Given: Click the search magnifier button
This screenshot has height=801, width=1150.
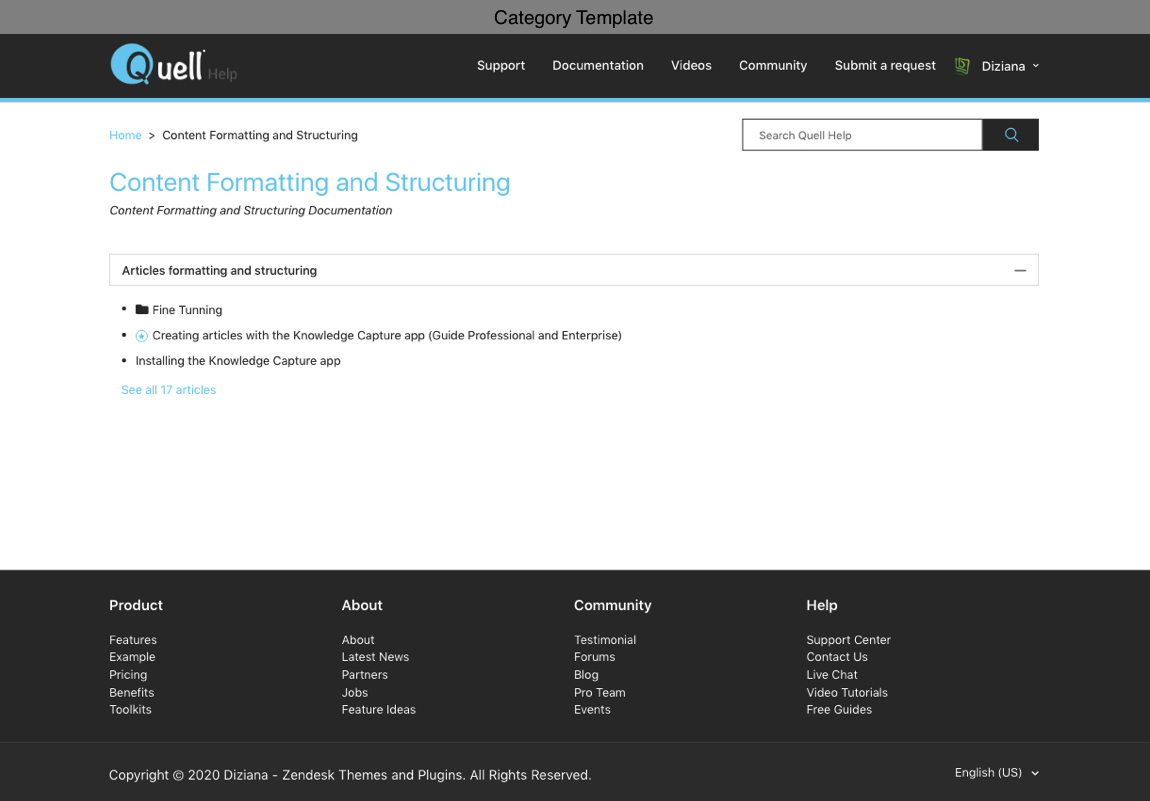Looking at the screenshot, I should [x=1010, y=135].
